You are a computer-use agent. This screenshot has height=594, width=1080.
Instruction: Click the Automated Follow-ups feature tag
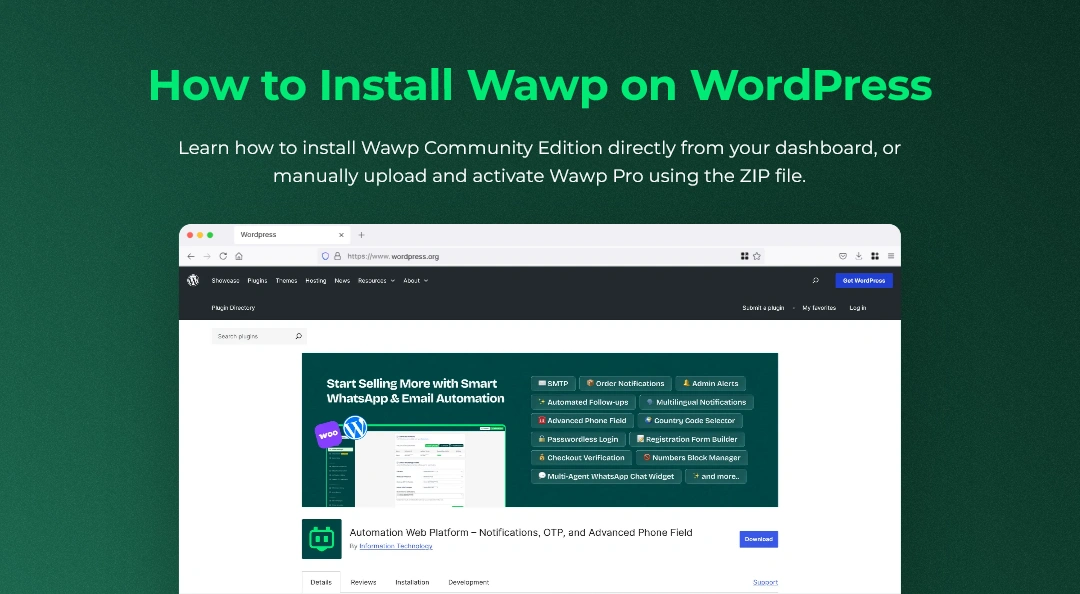(x=583, y=402)
